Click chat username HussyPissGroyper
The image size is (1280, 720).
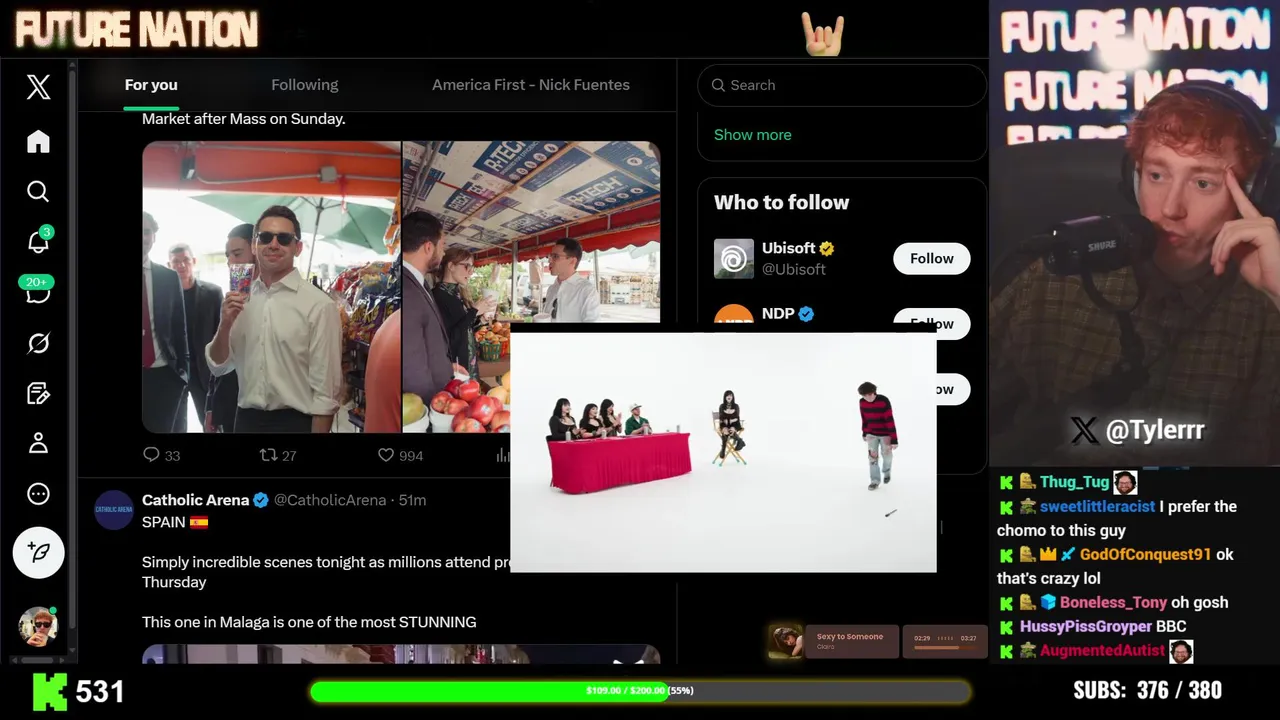1086,626
